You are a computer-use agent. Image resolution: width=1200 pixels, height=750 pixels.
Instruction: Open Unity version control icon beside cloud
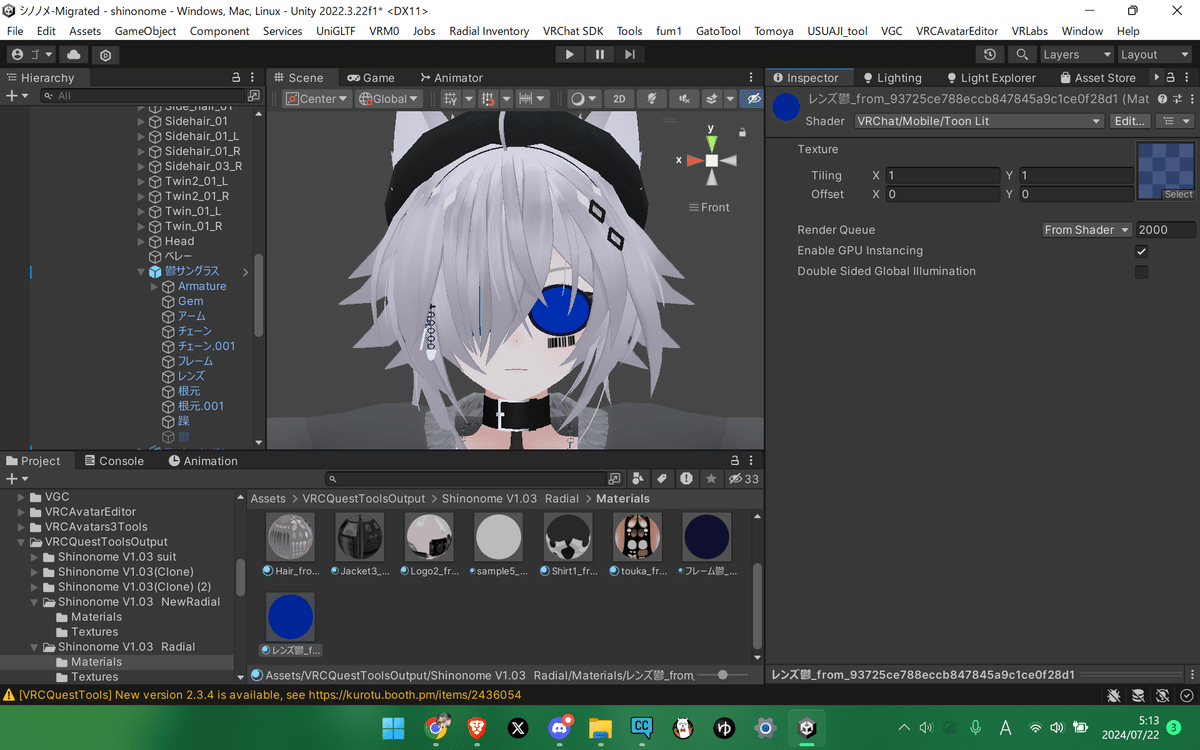click(x=106, y=55)
